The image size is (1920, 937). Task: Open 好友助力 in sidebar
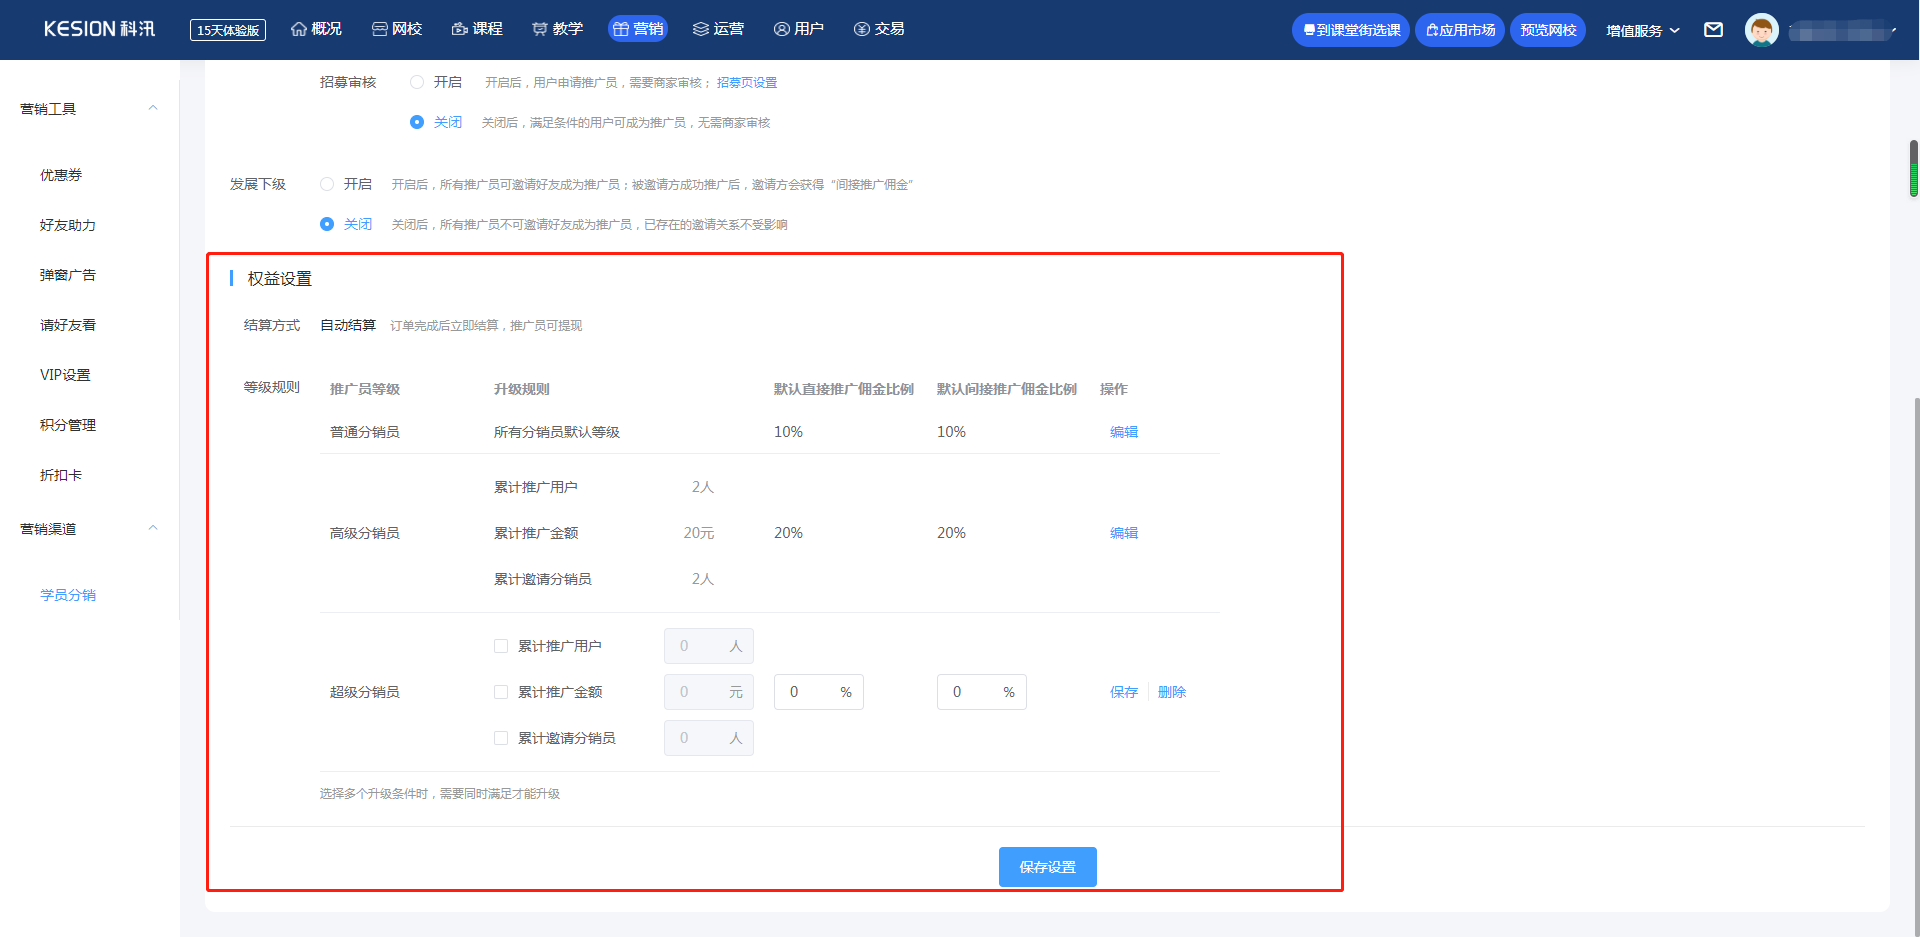[x=68, y=225]
